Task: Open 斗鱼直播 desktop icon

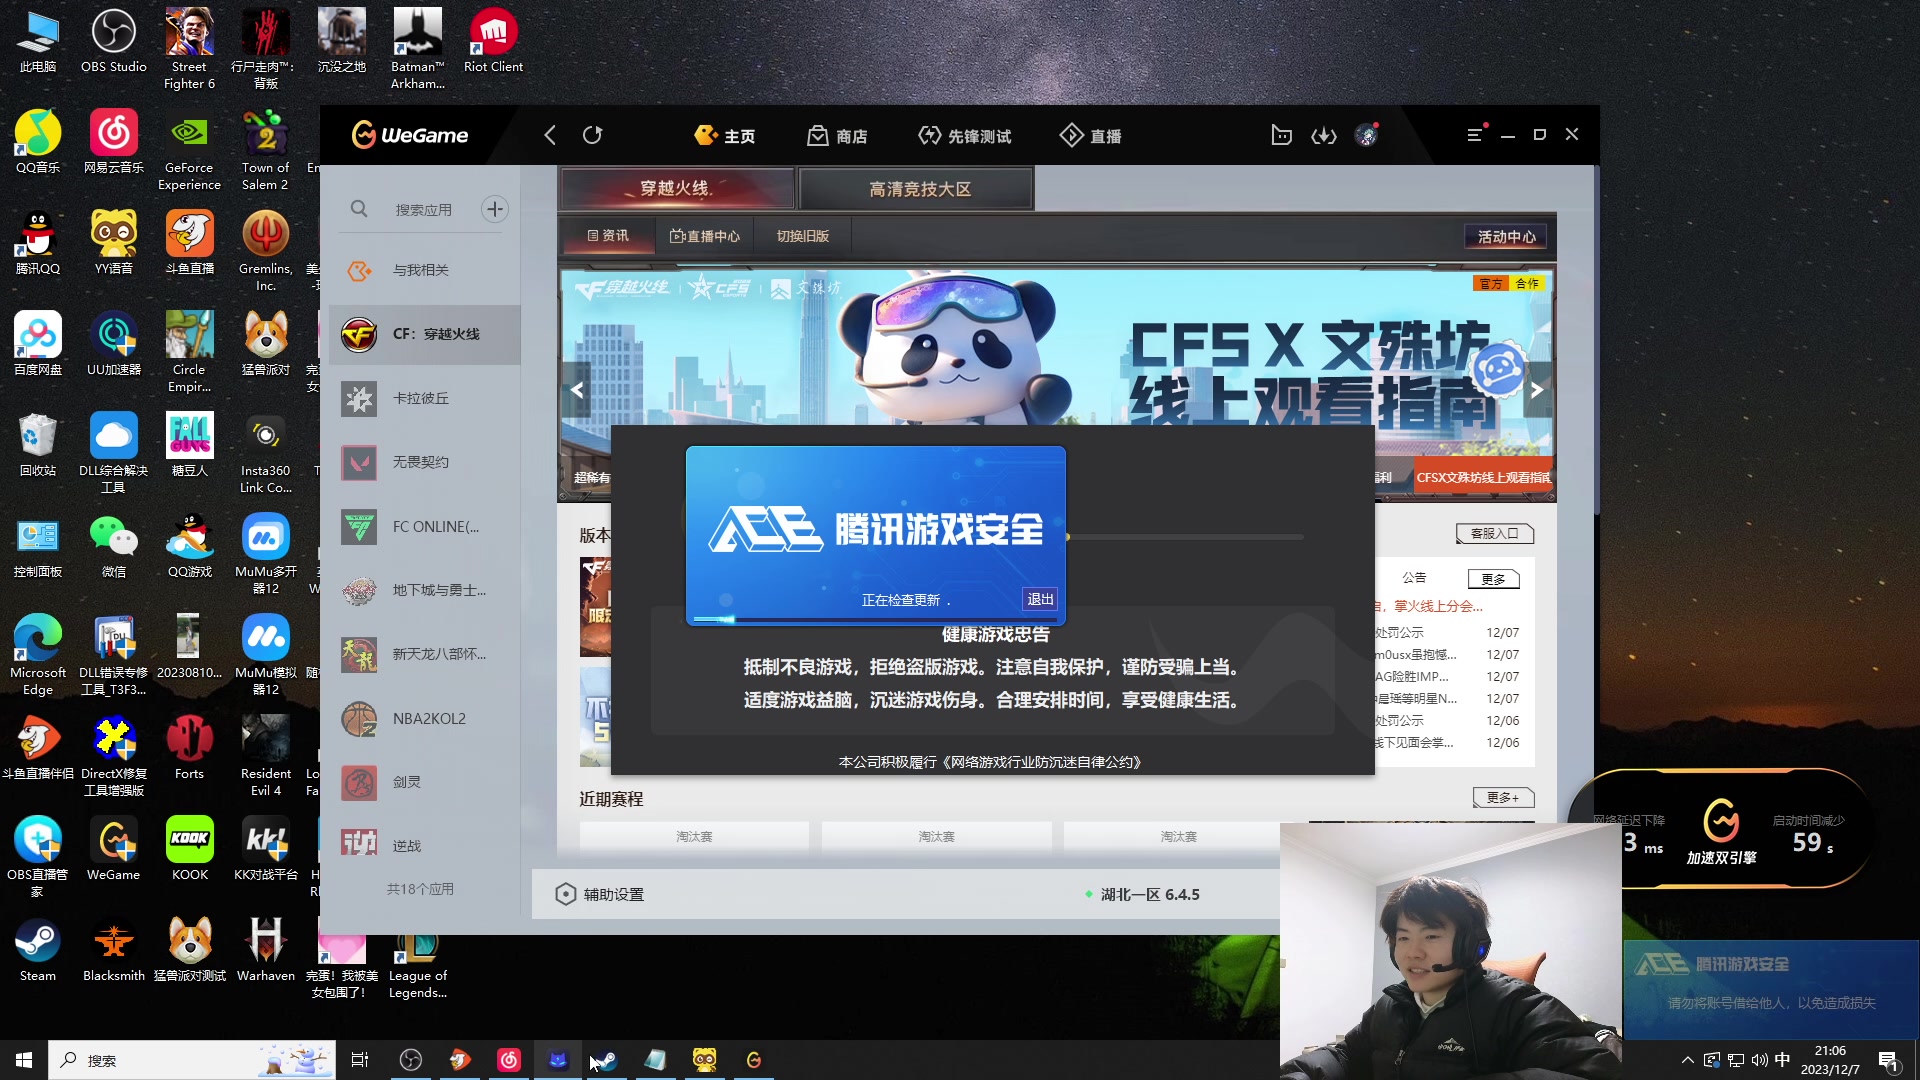Action: coord(189,244)
